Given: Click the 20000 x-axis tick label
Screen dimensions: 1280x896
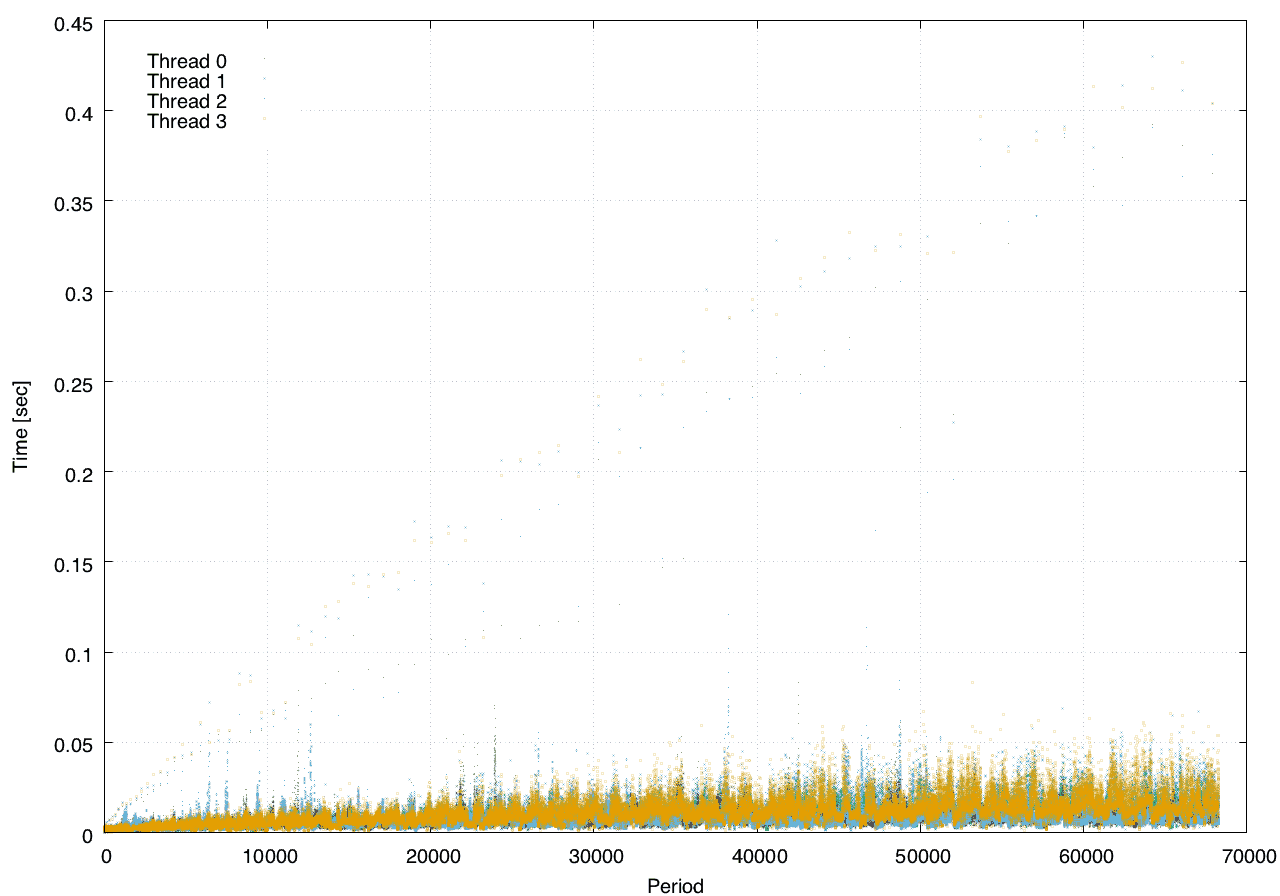Looking at the screenshot, I should click(431, 856).
